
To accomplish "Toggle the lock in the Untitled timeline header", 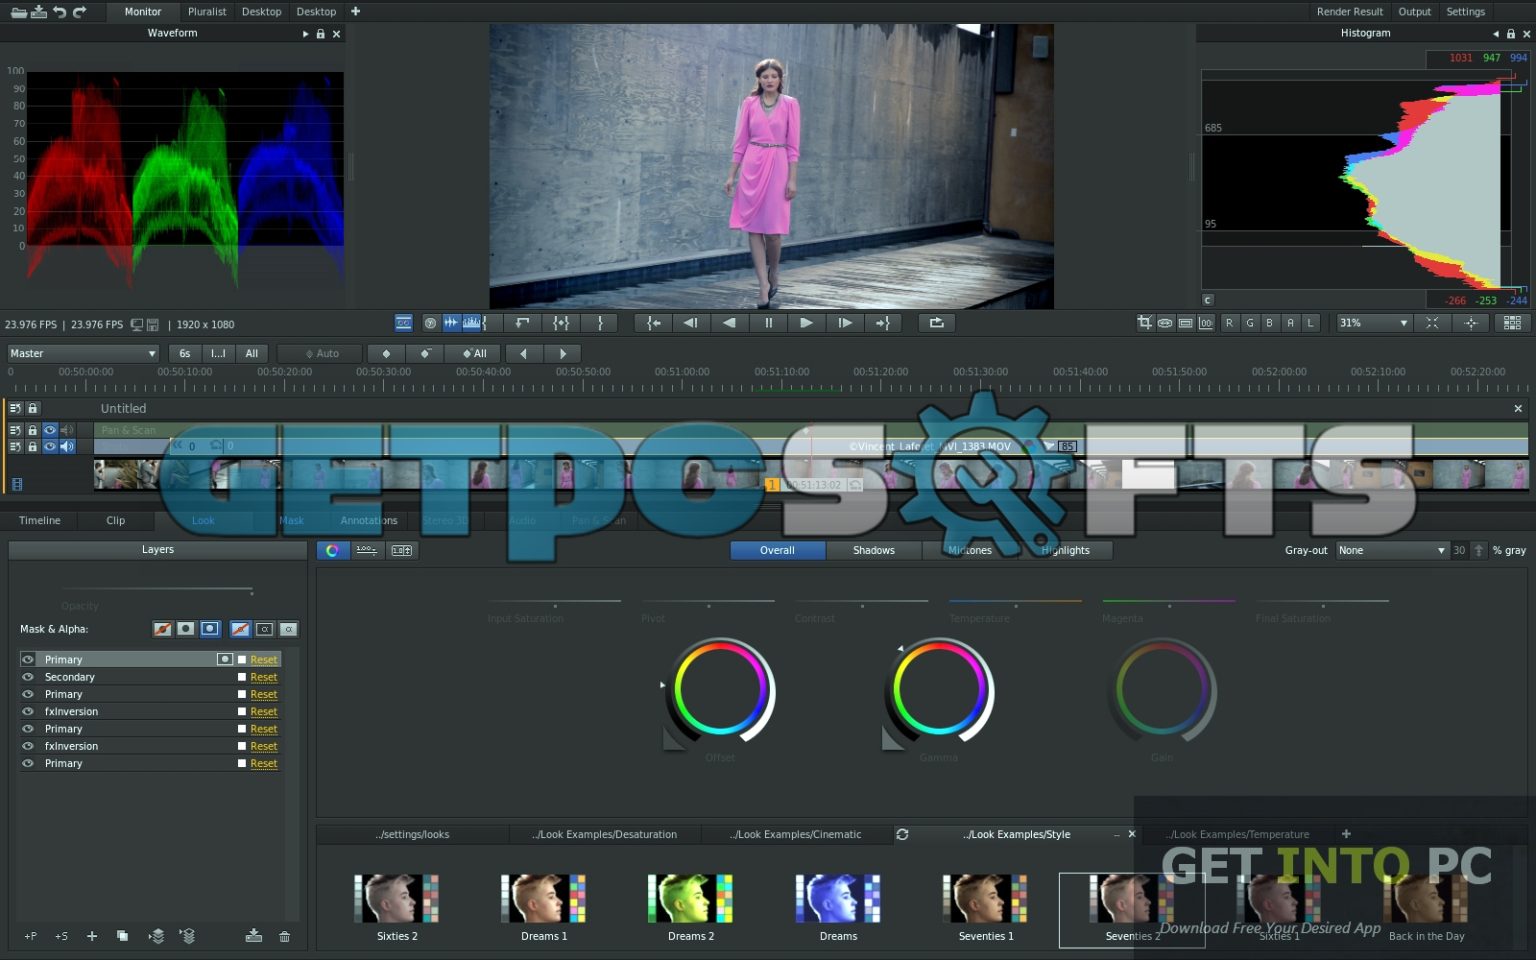I will pyautogui.click(x=32, y=408).
